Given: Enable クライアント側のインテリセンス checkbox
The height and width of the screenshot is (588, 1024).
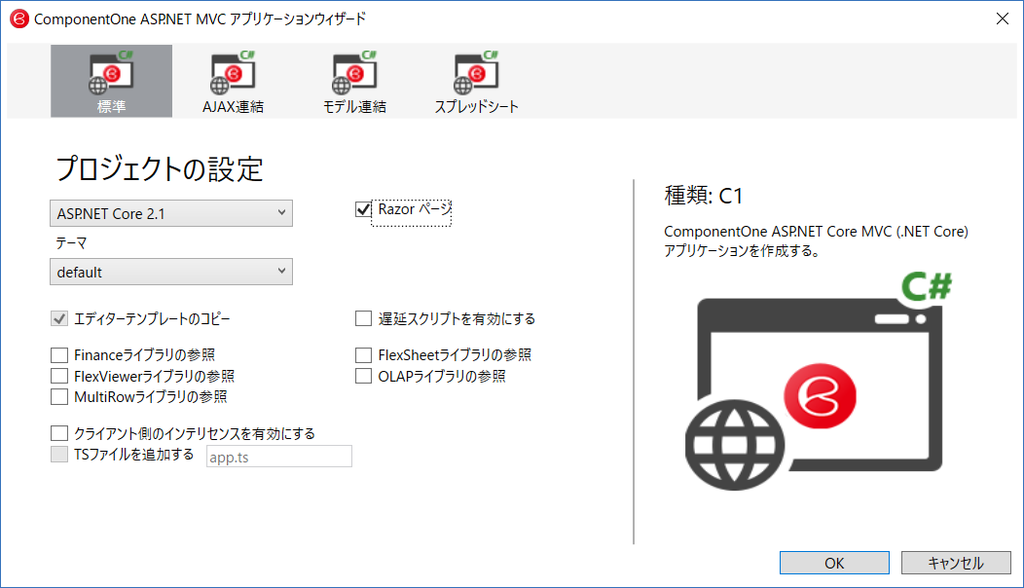Looking at the screenshot, I should click(59, 433).
